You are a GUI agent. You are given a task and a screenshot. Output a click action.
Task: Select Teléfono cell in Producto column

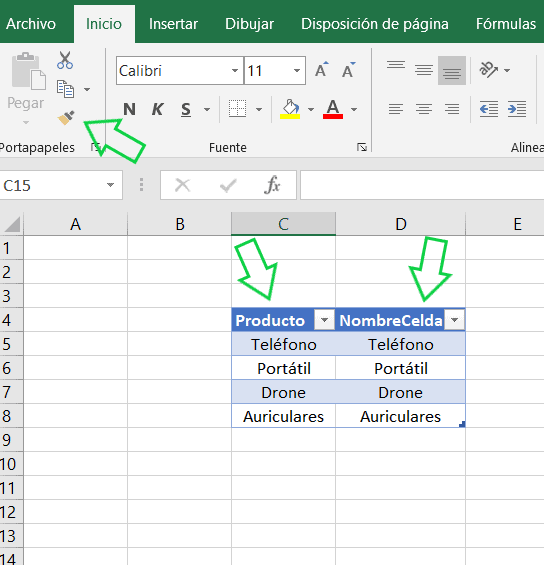point(284,344)
